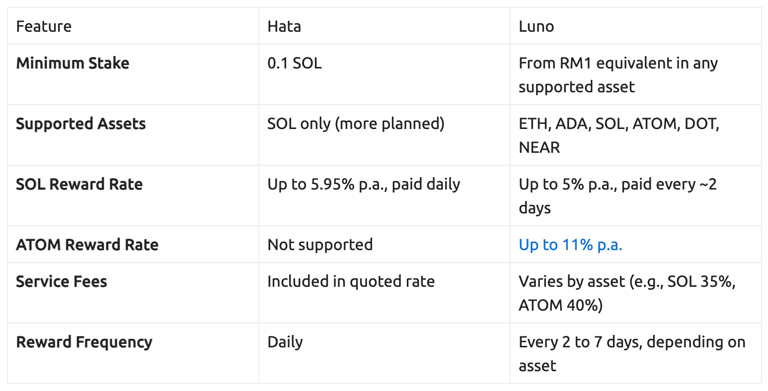Click the 'Daily' cell under Hata
This screenshot has height=391, width=768.
[x=285, y=342]
